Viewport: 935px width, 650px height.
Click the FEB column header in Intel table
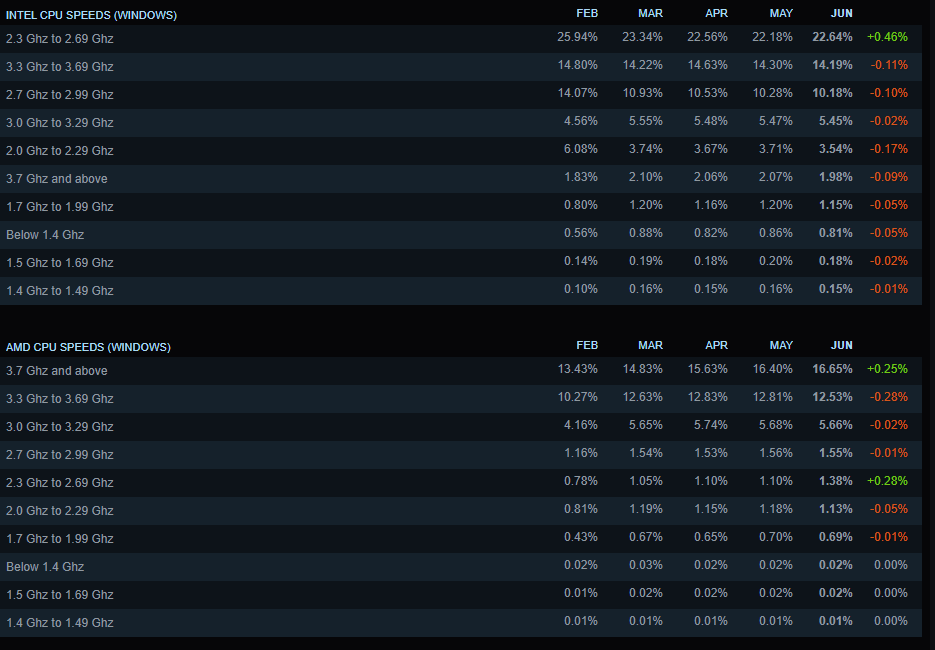pos(587,13)
